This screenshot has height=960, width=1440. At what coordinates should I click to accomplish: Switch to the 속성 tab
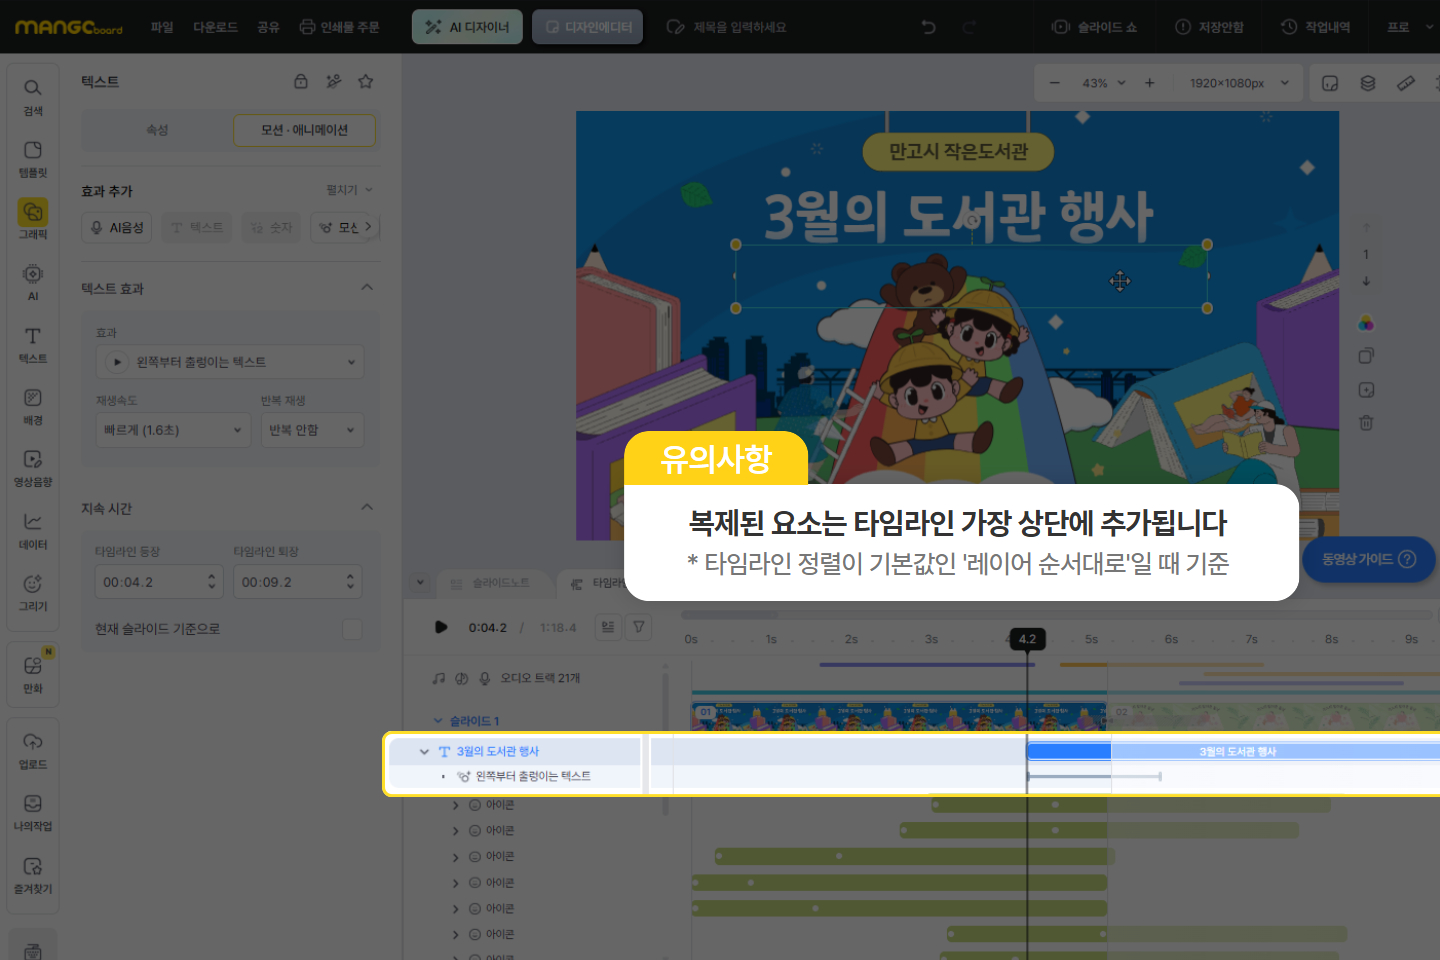pyautogui.click(x=157, y=130)
